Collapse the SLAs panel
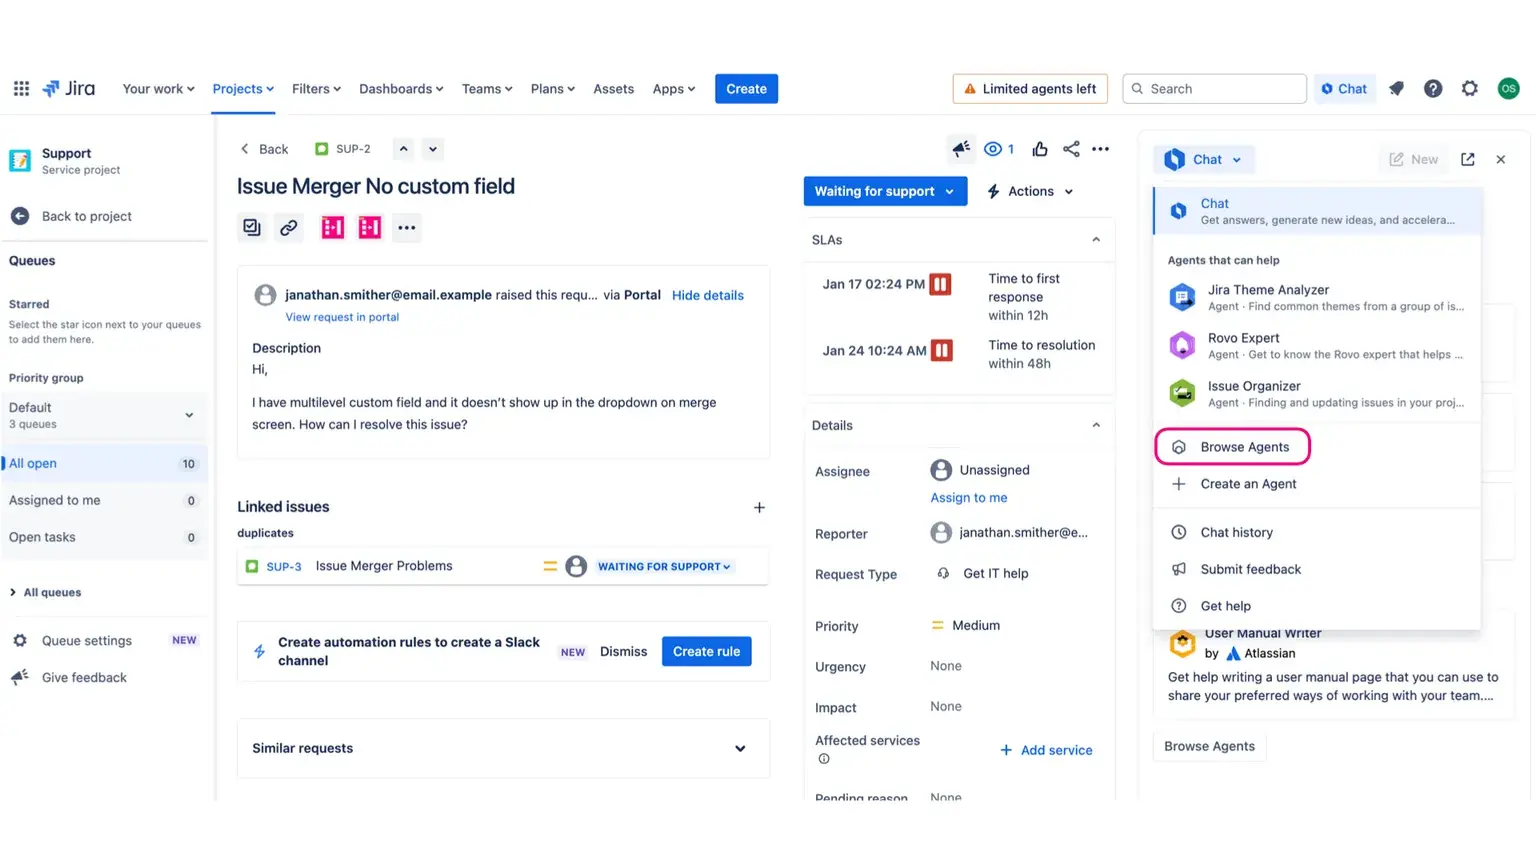 1095,240
